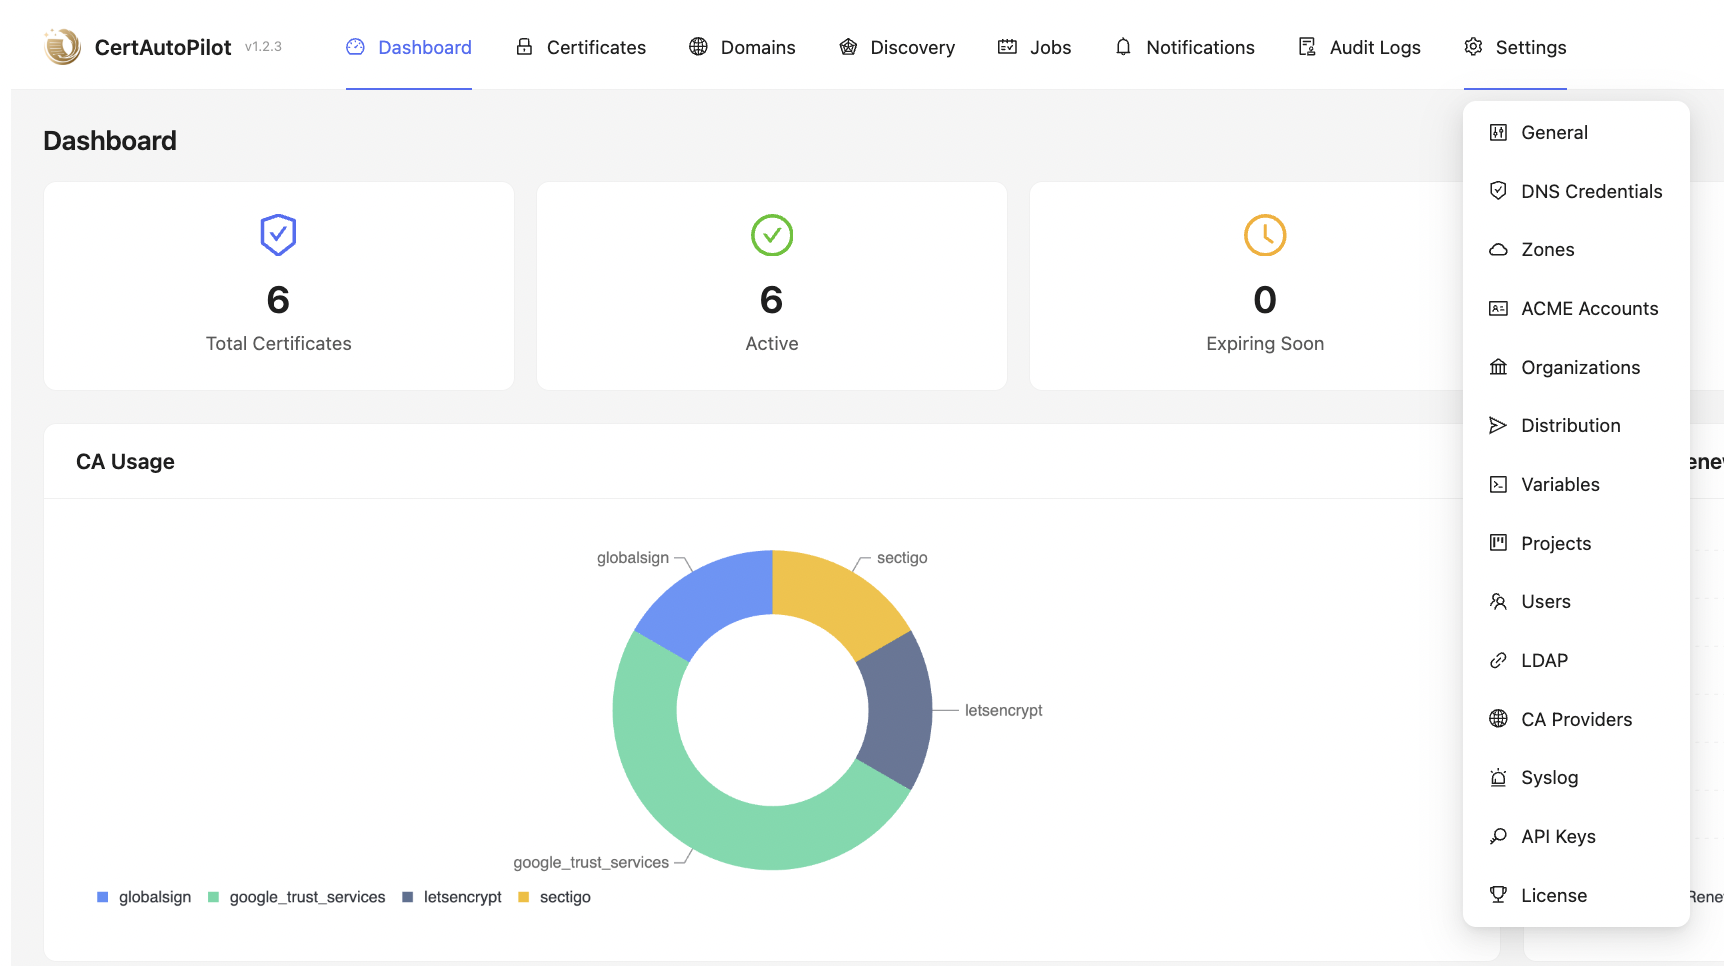Select the Domains globe icon

point(697,47)
